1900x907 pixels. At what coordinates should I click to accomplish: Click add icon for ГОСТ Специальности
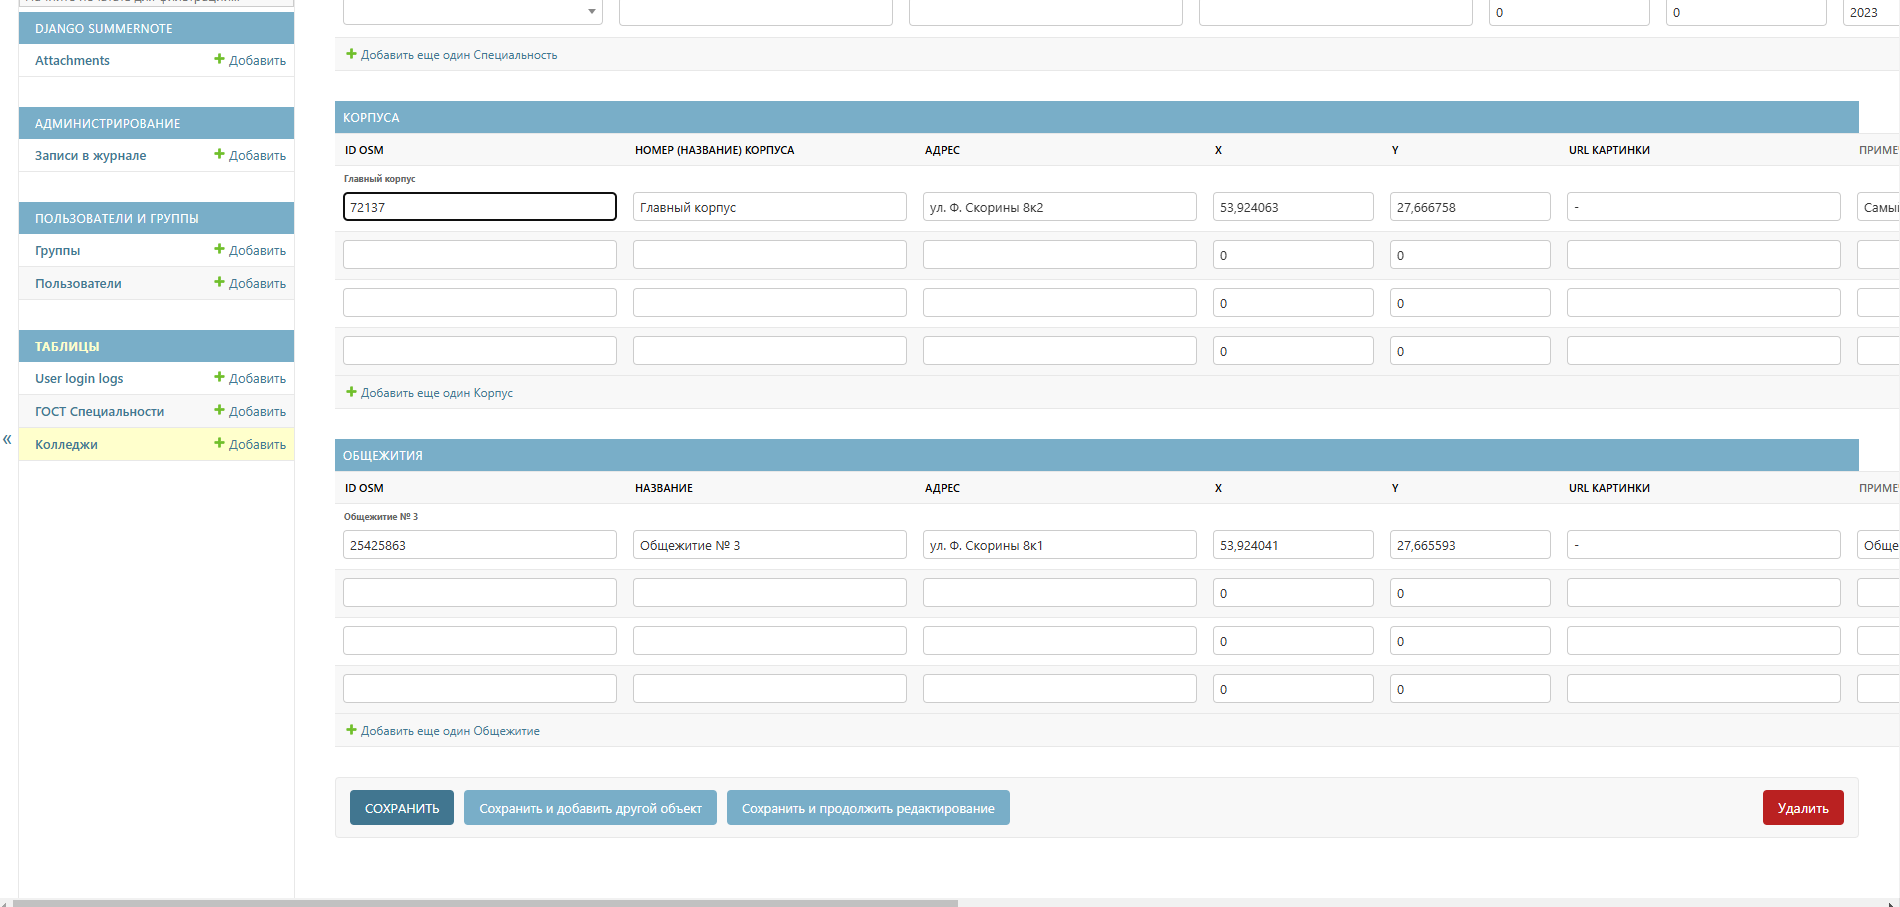coord(219,411)
